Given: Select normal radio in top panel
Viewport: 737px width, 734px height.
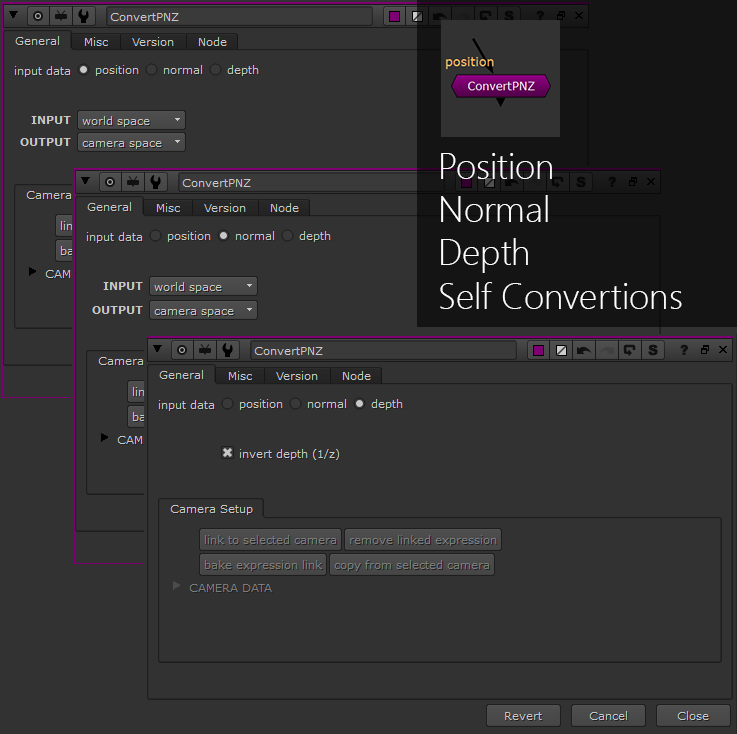Looking at the screenshot, I should 151,70.
